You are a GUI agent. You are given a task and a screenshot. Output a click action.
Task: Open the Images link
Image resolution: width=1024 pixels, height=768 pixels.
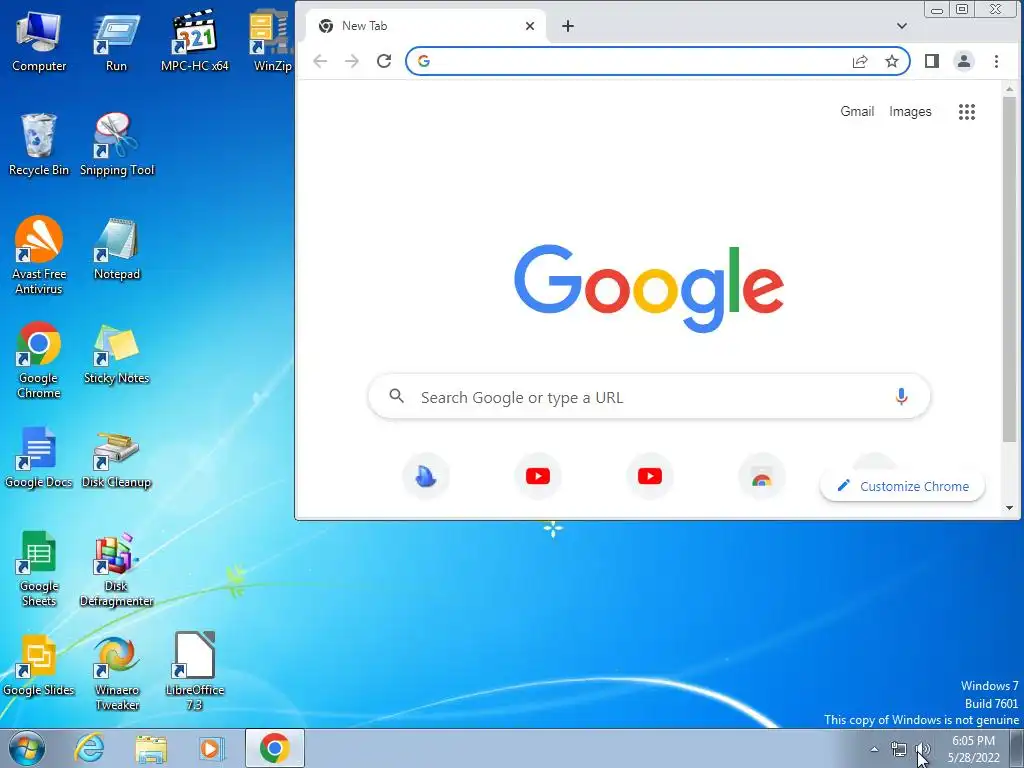coord(910,112)
